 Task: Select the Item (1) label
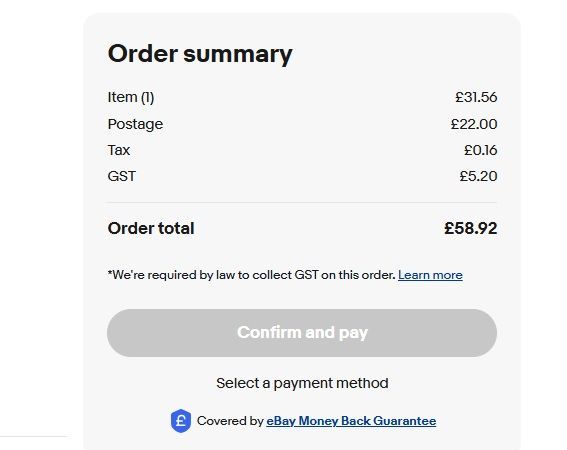[x=131, y=97]
